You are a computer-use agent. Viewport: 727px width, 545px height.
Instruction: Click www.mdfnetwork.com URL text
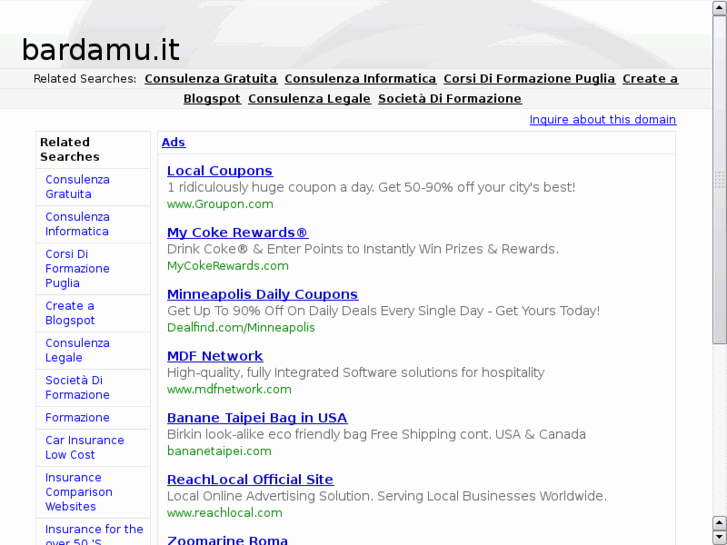[x=229, y=389]
